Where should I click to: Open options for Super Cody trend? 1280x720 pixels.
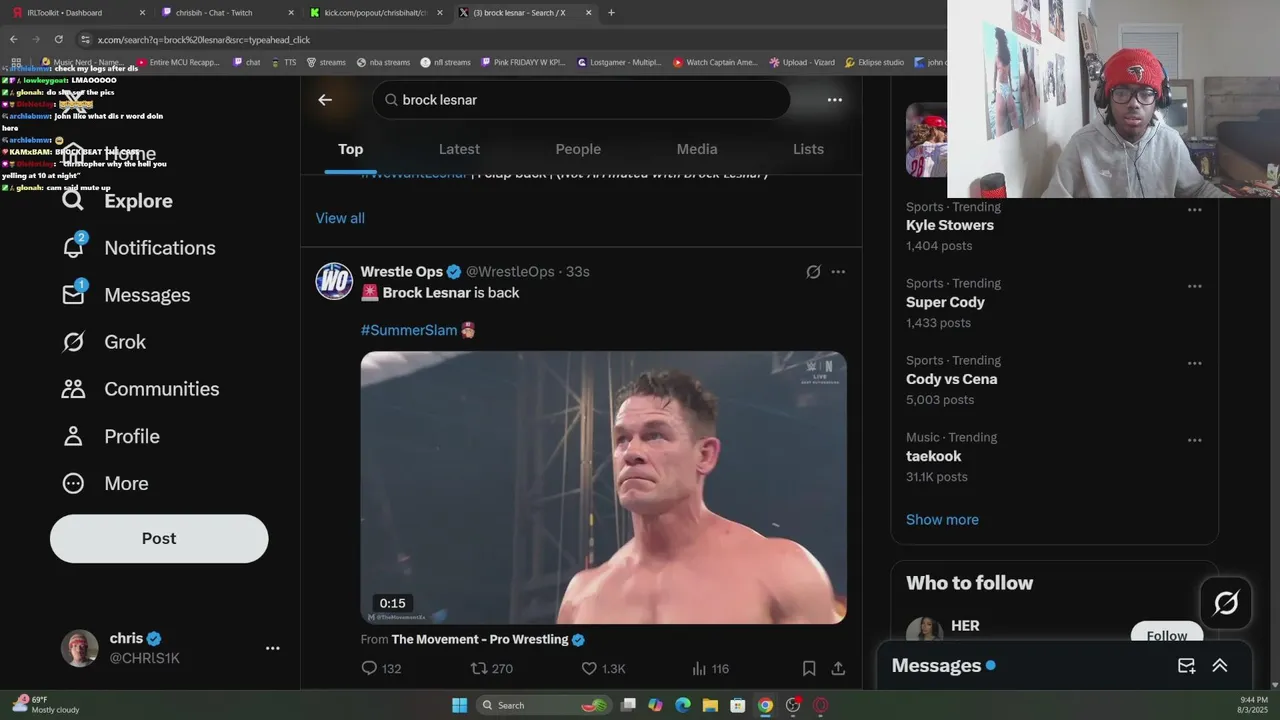[1194, 286]
